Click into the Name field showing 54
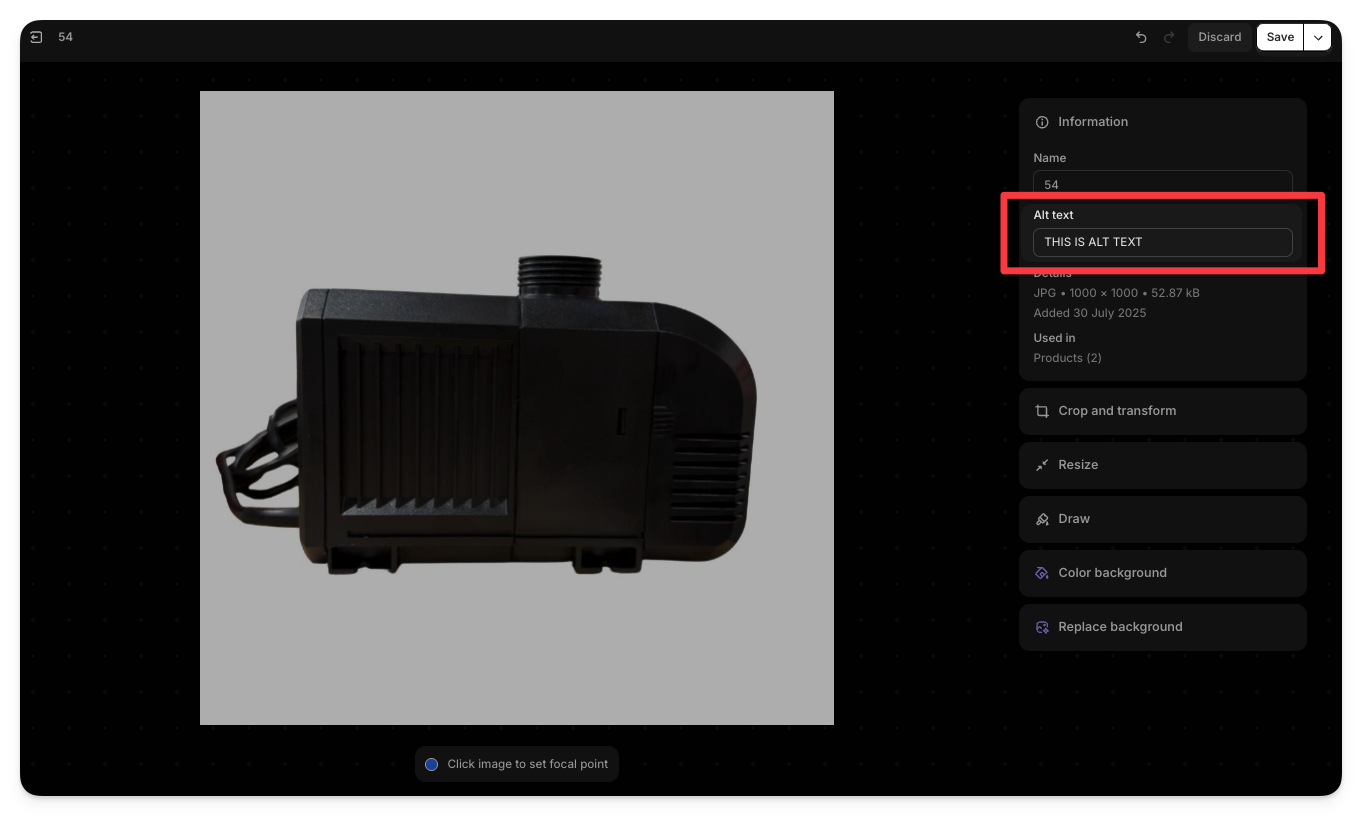This screenshot has height=816, width=1362. (x=1162, y=183)
